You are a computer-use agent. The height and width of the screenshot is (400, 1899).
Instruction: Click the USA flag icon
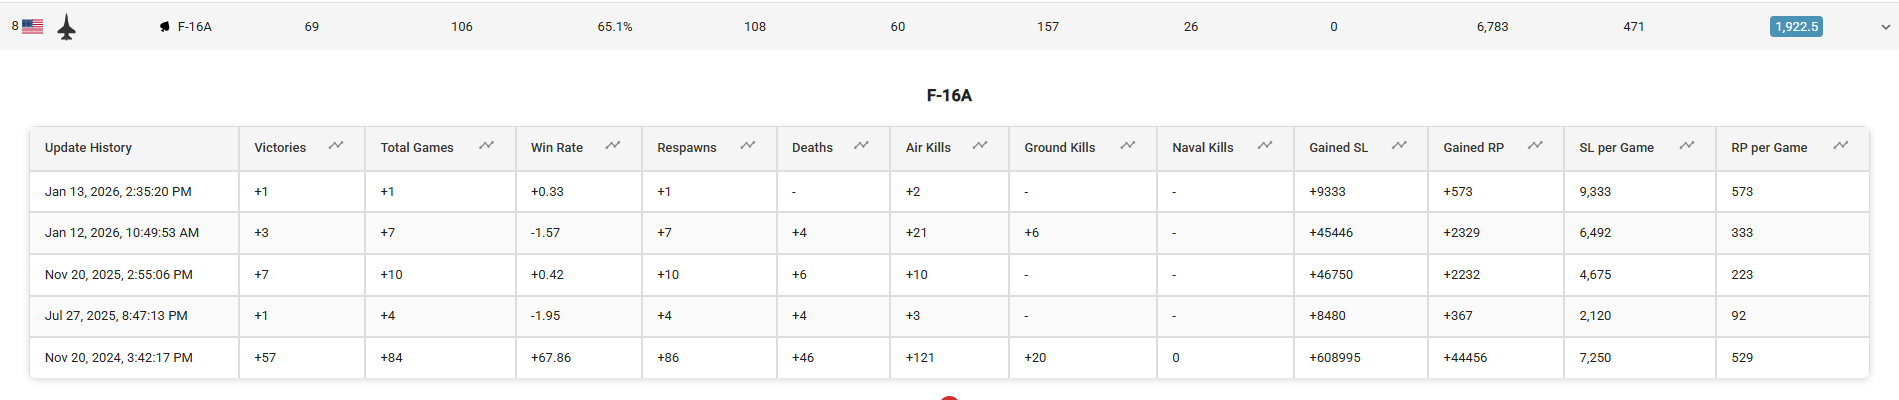click(33, 27)
